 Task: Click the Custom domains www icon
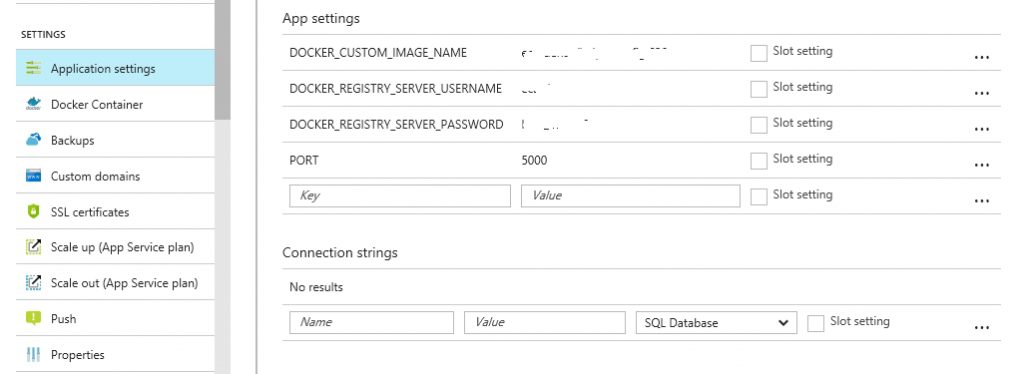pos(33,176)
